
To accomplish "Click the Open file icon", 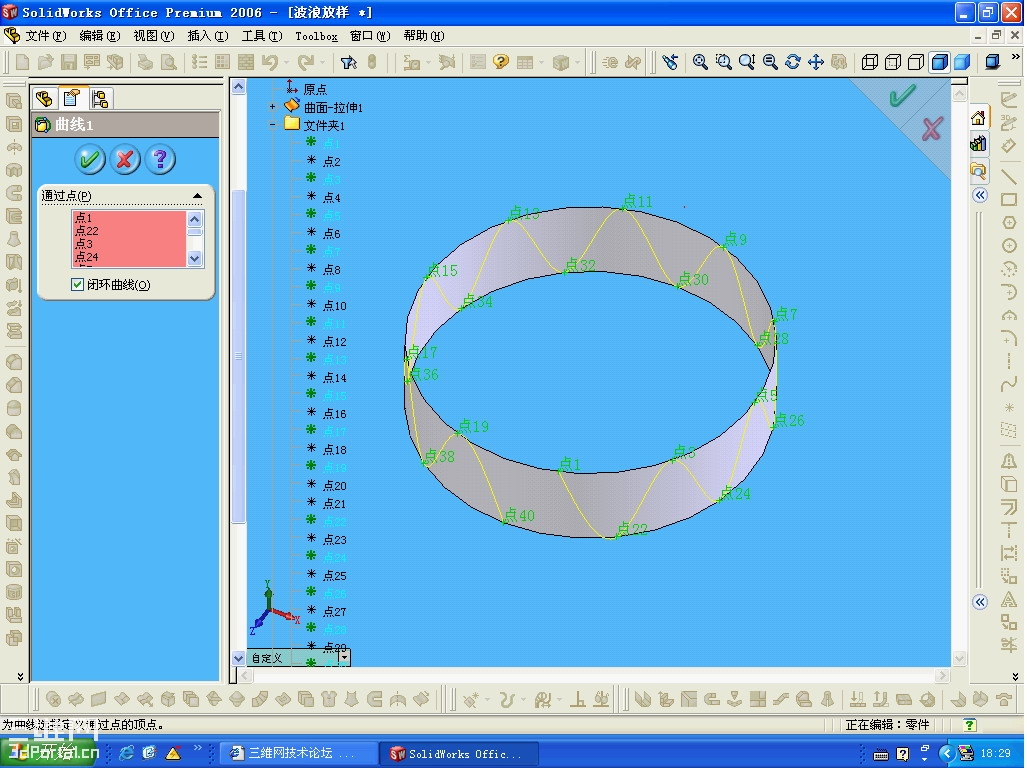I will point(45,62).
